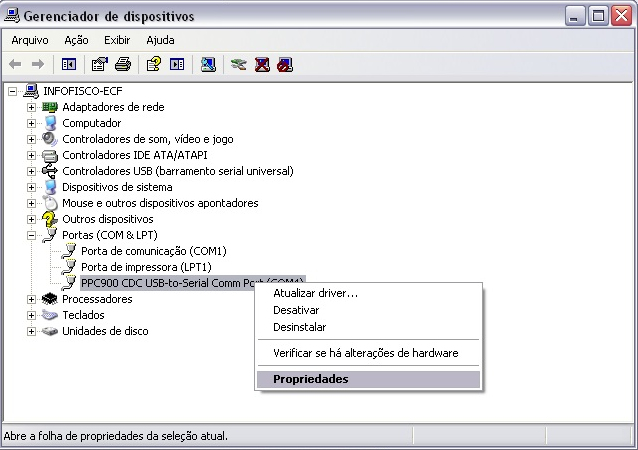Select Porta de comunicação (COM1)
The width and height of the screenshot is (638, 450).
click(154, 251)
